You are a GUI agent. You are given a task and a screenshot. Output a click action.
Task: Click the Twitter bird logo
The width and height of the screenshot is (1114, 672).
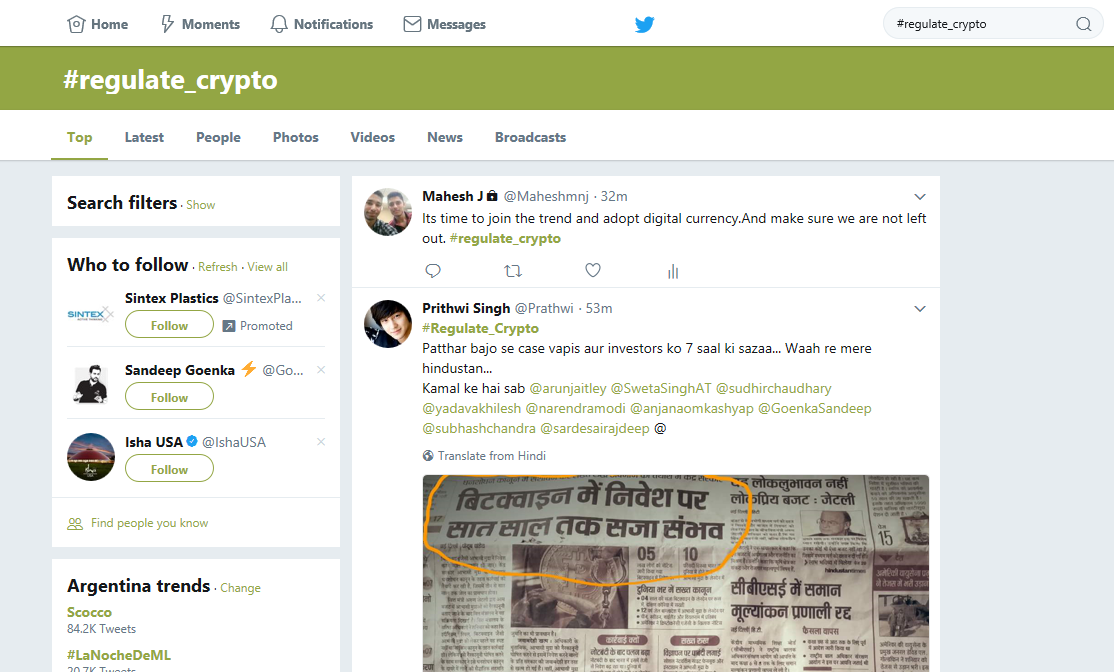[x=644, y=24]
